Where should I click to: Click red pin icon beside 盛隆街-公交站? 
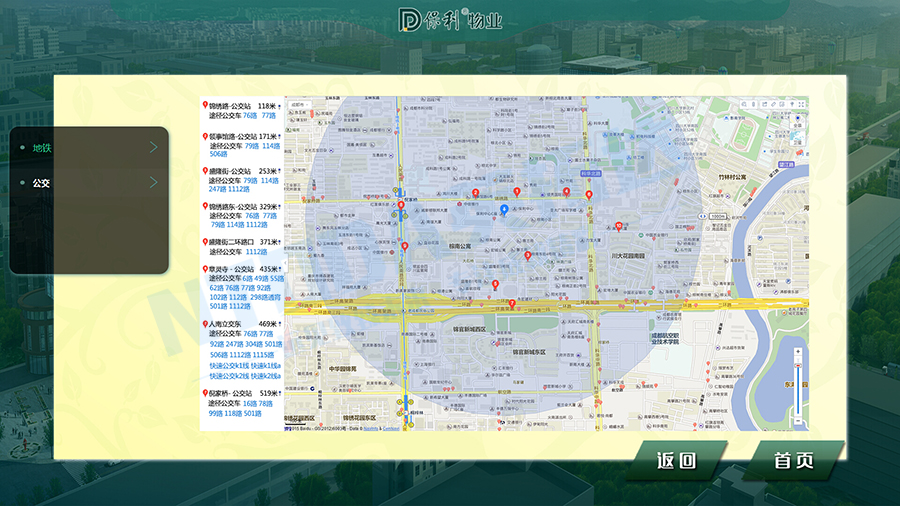pyautogui.click(x=205, y=171)
